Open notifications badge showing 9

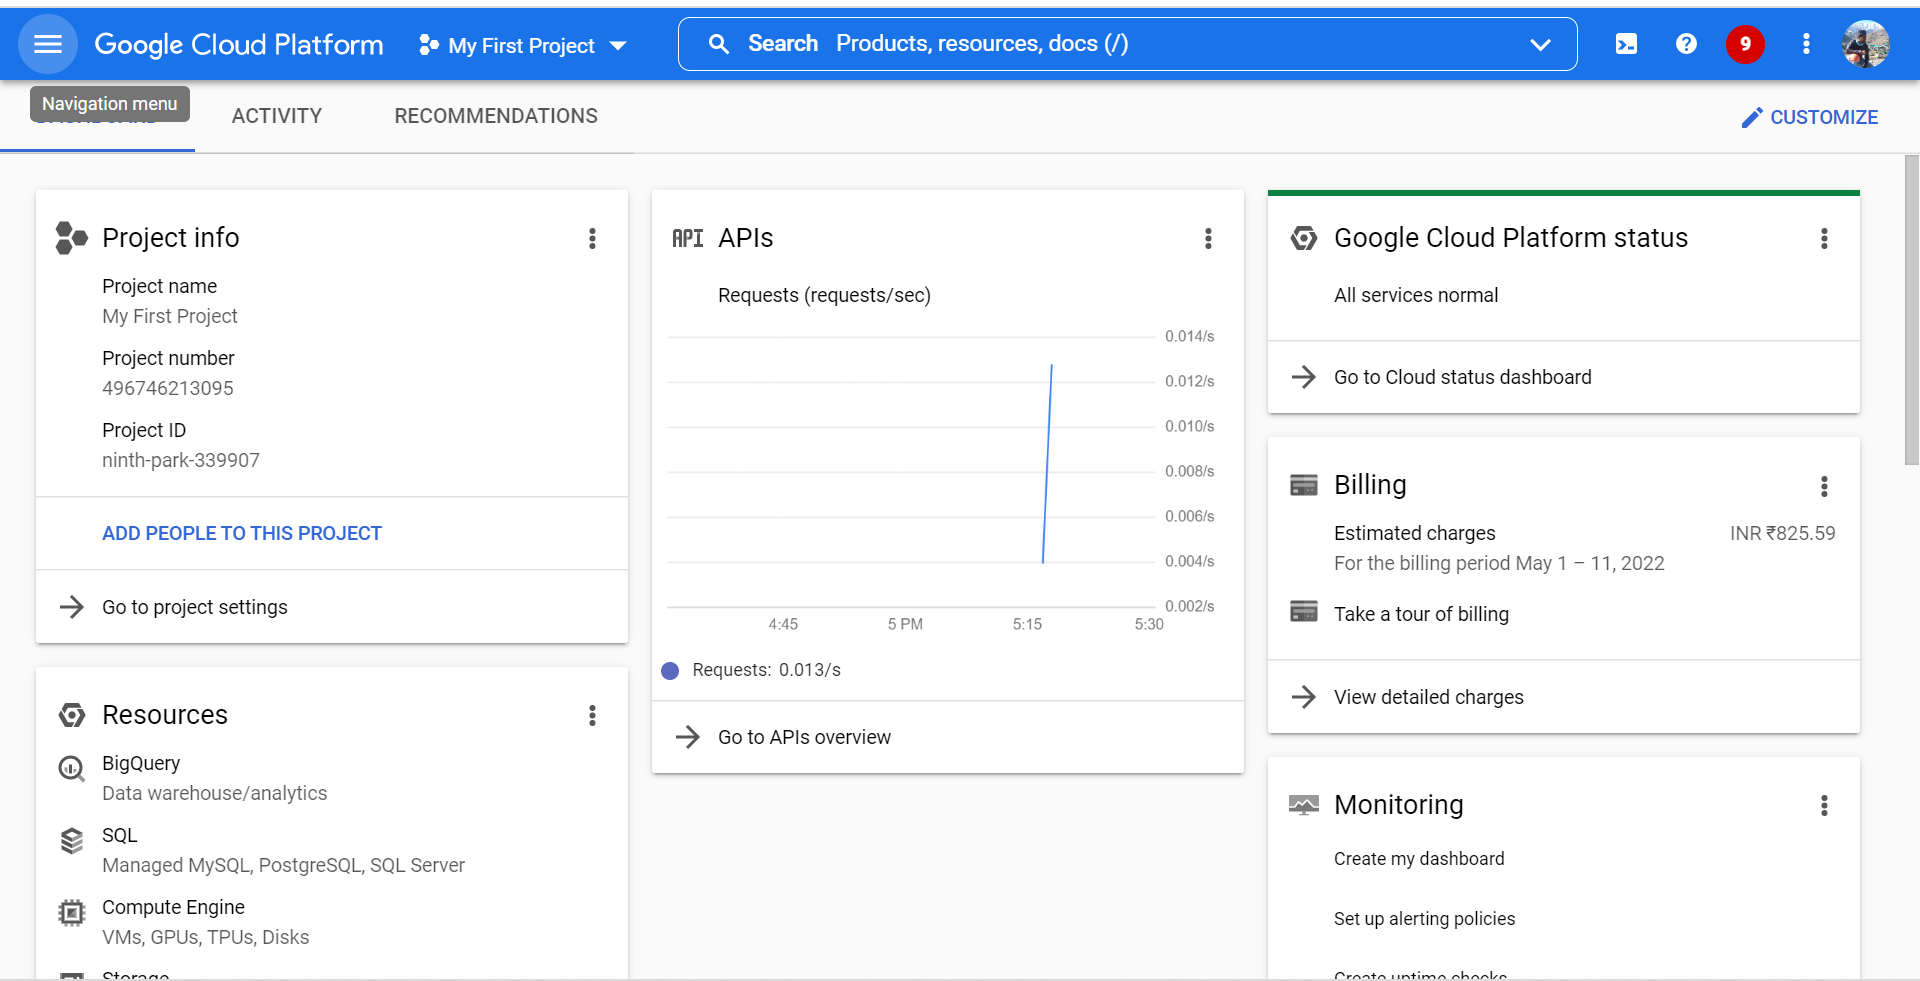pos(1745,44)
